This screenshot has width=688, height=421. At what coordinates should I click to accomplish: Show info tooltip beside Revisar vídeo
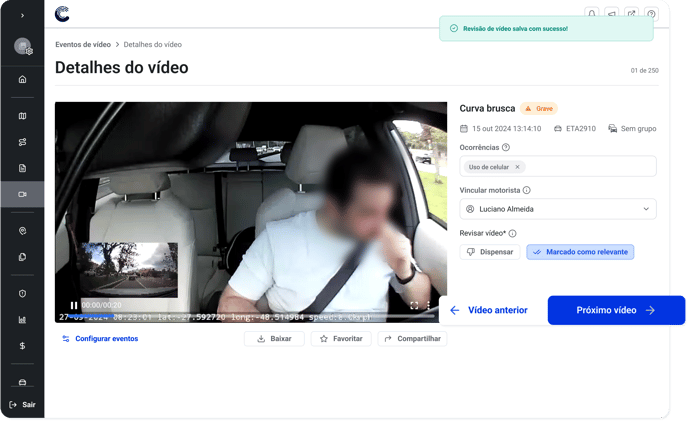[x=512, y=234]
